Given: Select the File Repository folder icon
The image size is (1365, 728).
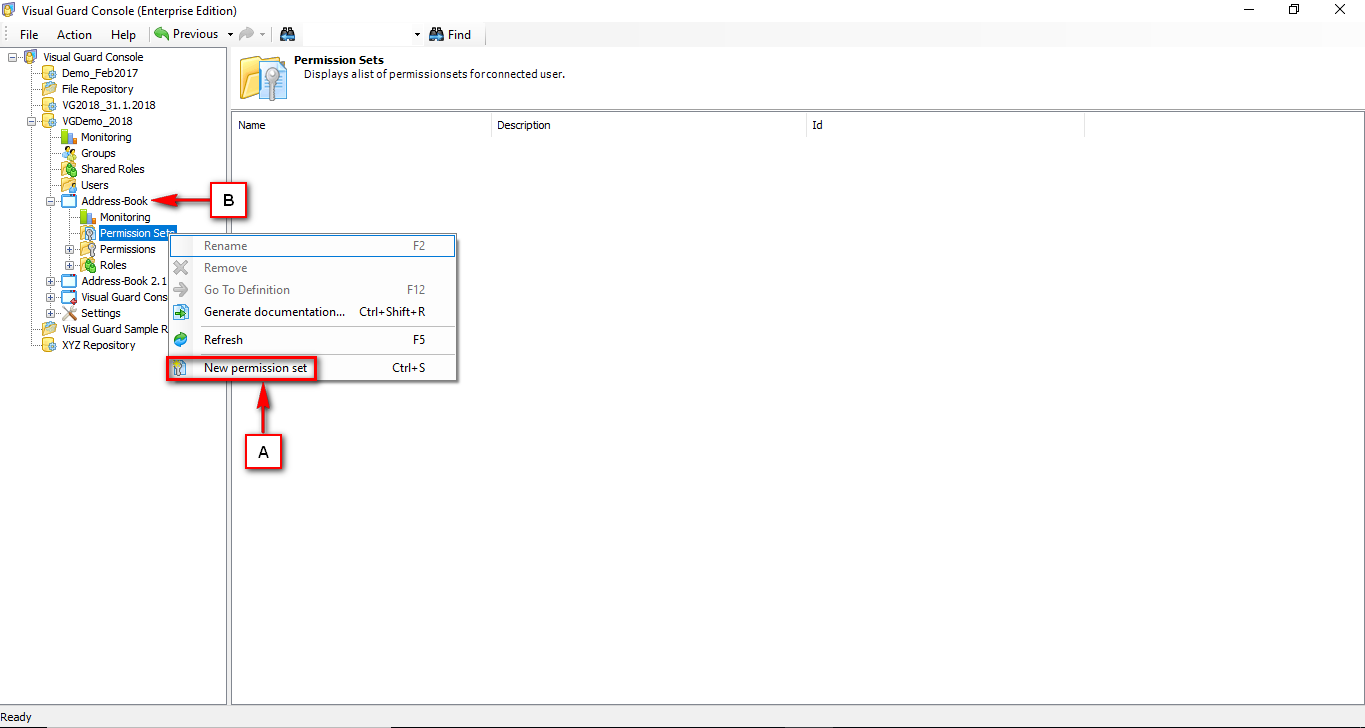Looking at the screenshot, I should point(50,89).
